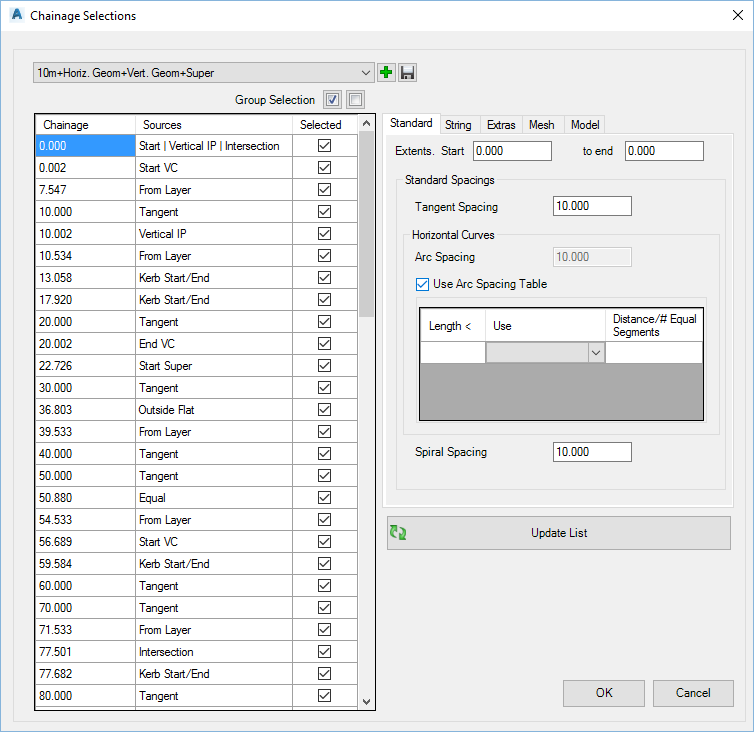Open the chainage selection preset dropdown

point(365,73)
